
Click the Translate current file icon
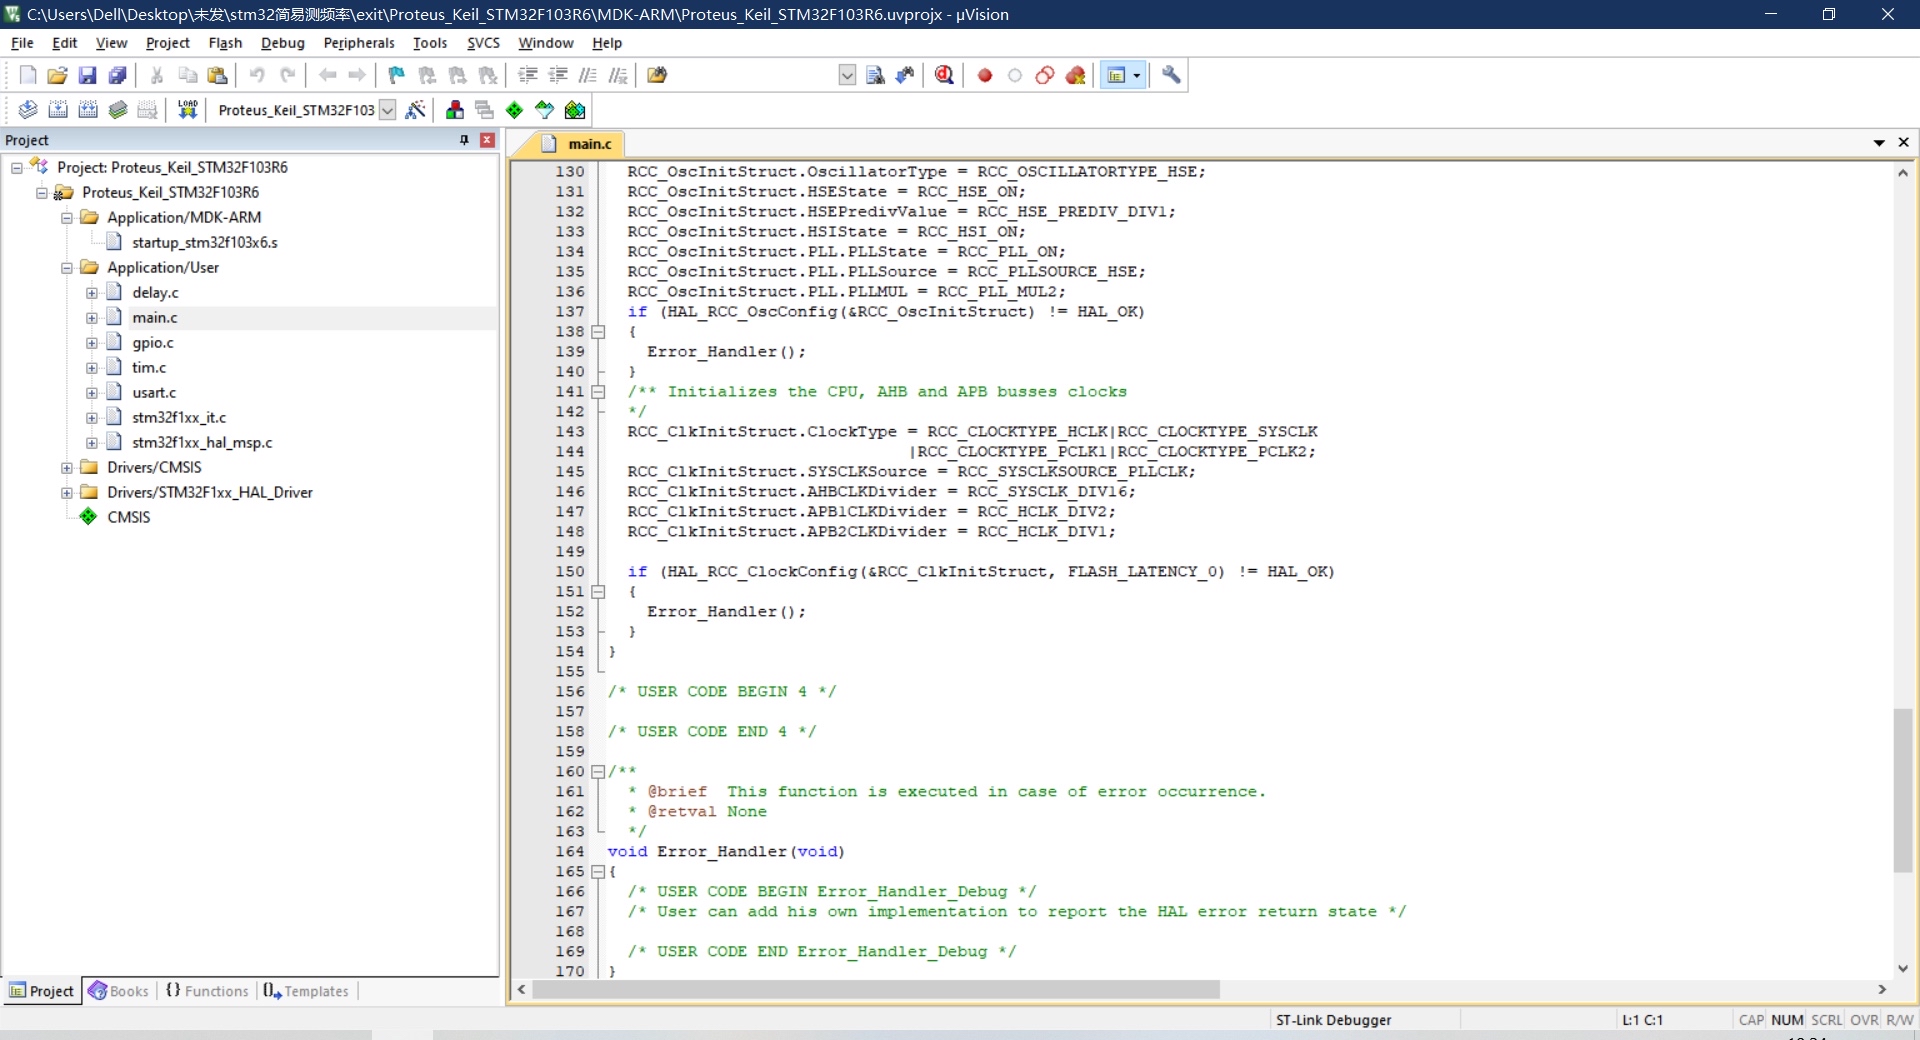click(x=28, y=110)
